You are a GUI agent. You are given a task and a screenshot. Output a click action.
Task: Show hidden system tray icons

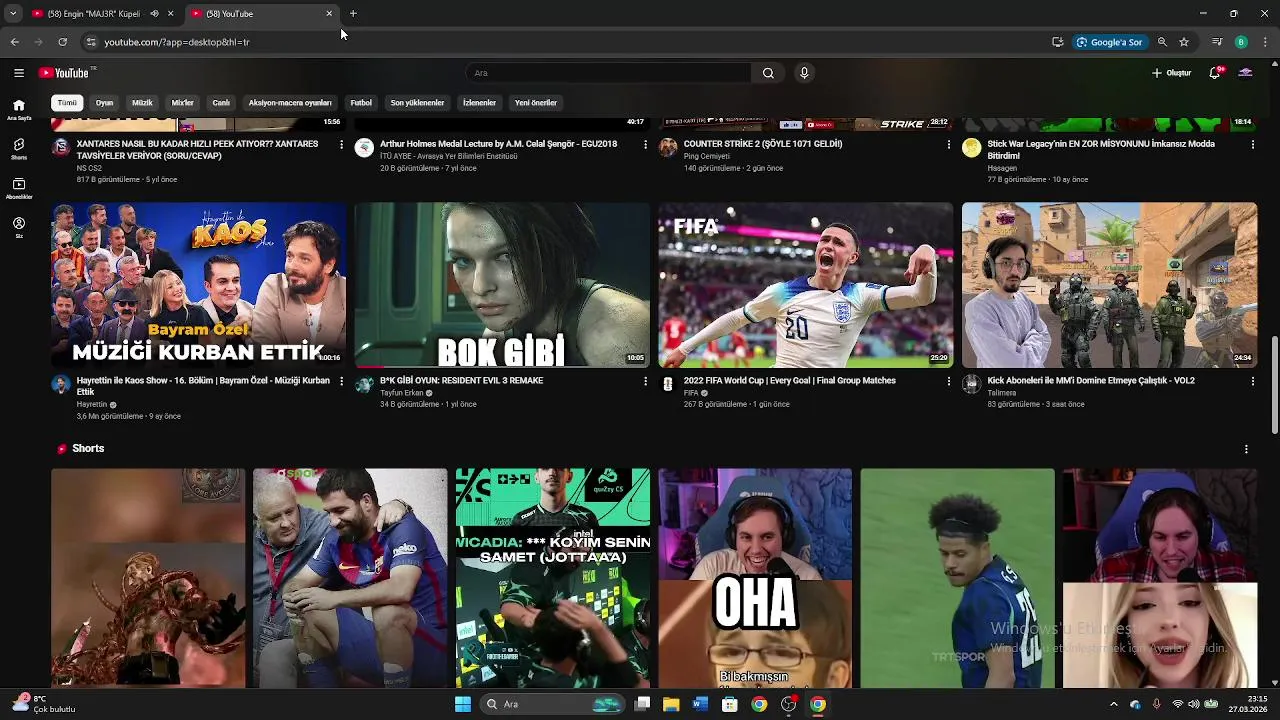click(x=1114, y=704)
